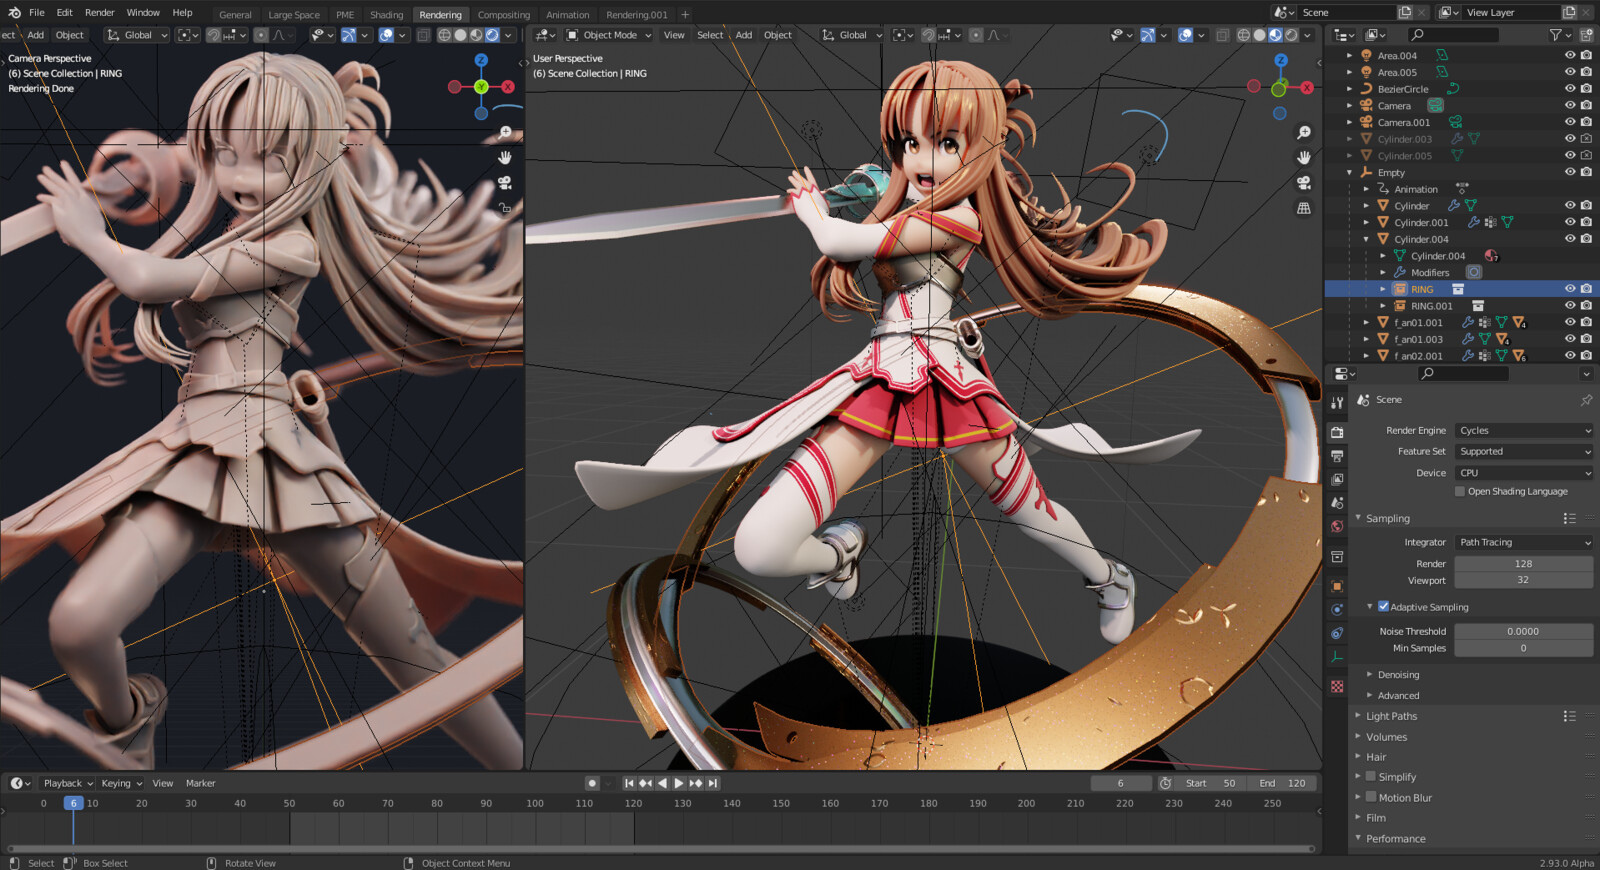Open the Render Engine Cycles dropdown
The height and width of the screenshot is (870, 1600).
click(1524, 430)
